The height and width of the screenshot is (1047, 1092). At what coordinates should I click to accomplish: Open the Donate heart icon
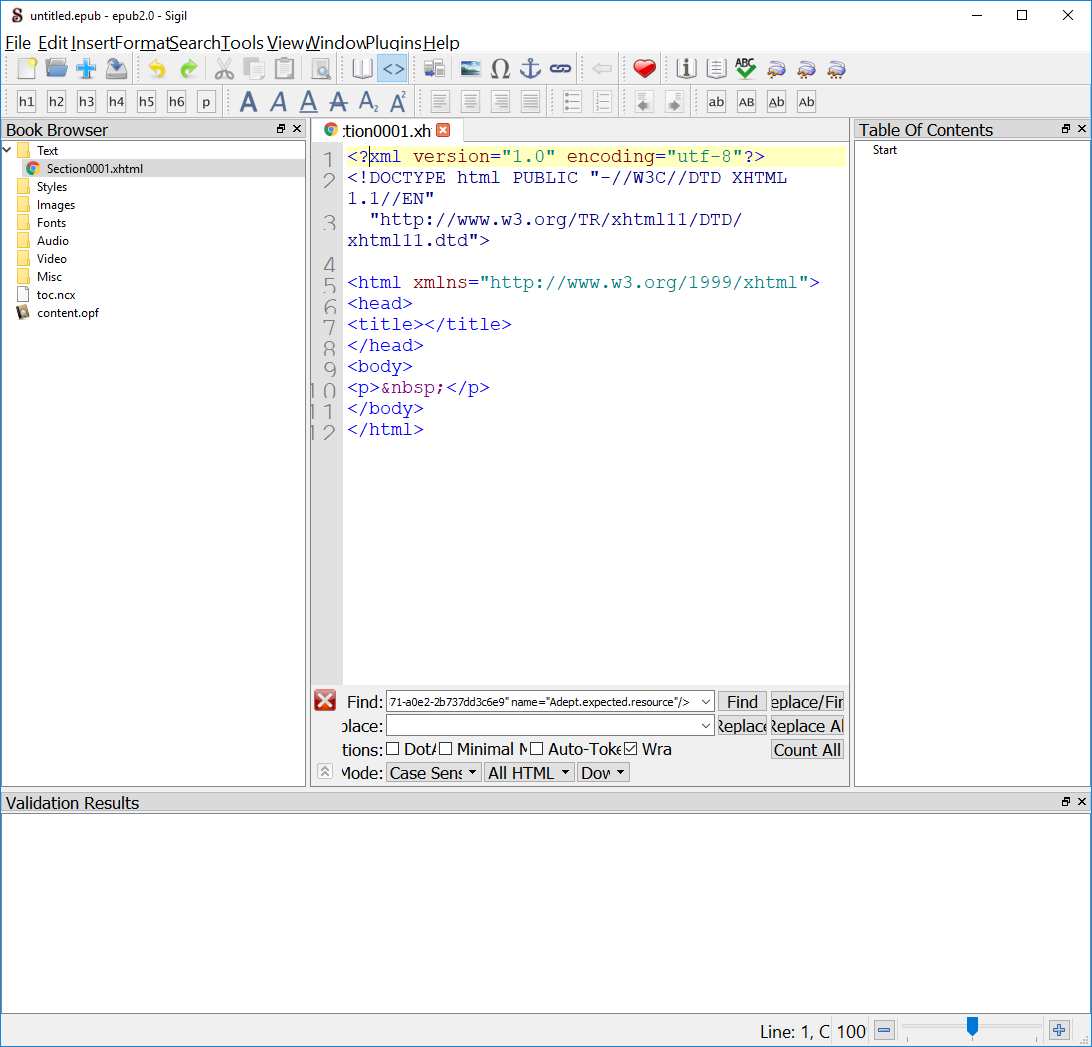[643, 68]
